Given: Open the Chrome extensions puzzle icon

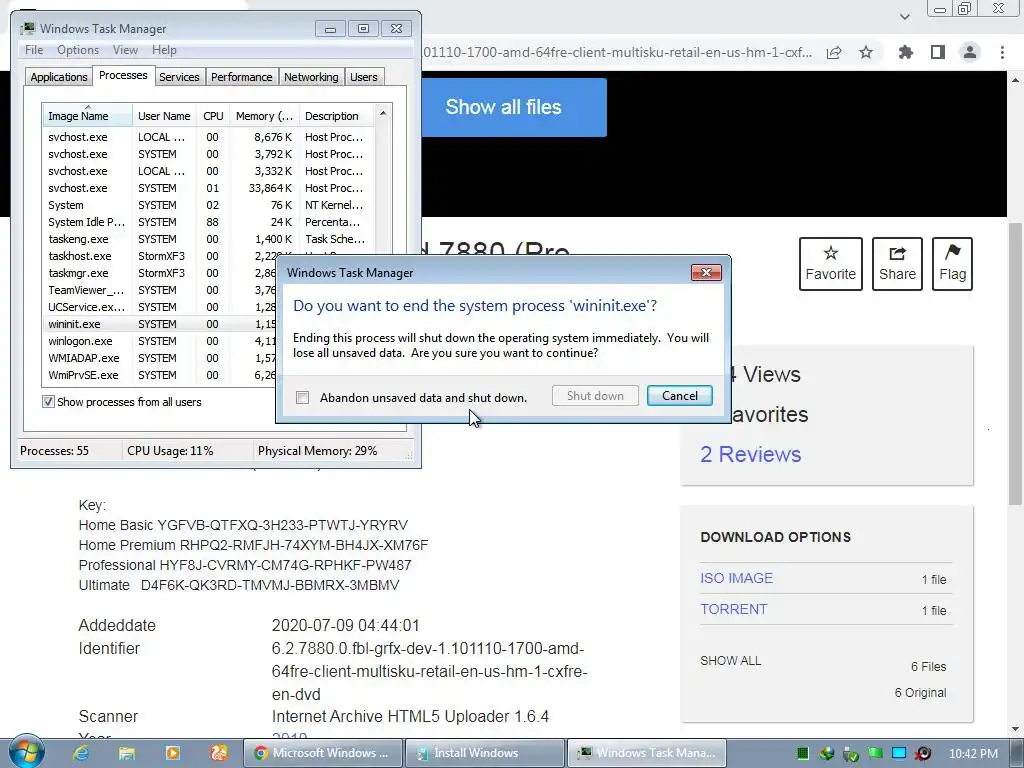Looking at the screenshot, I should [905, 52].
